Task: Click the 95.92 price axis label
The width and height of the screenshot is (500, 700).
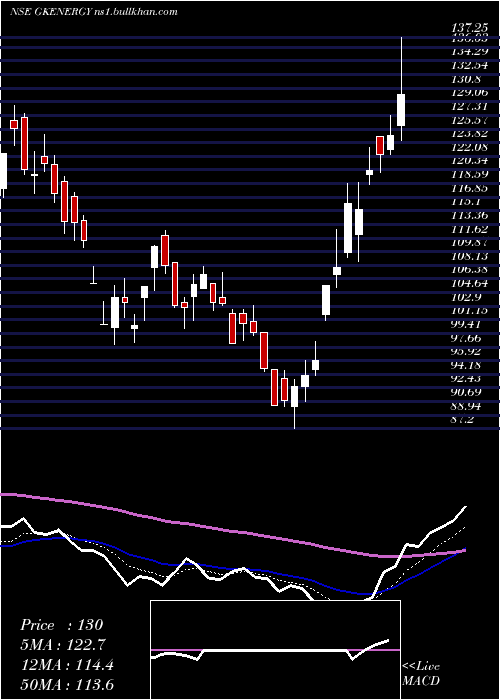Action: (467, 351)
